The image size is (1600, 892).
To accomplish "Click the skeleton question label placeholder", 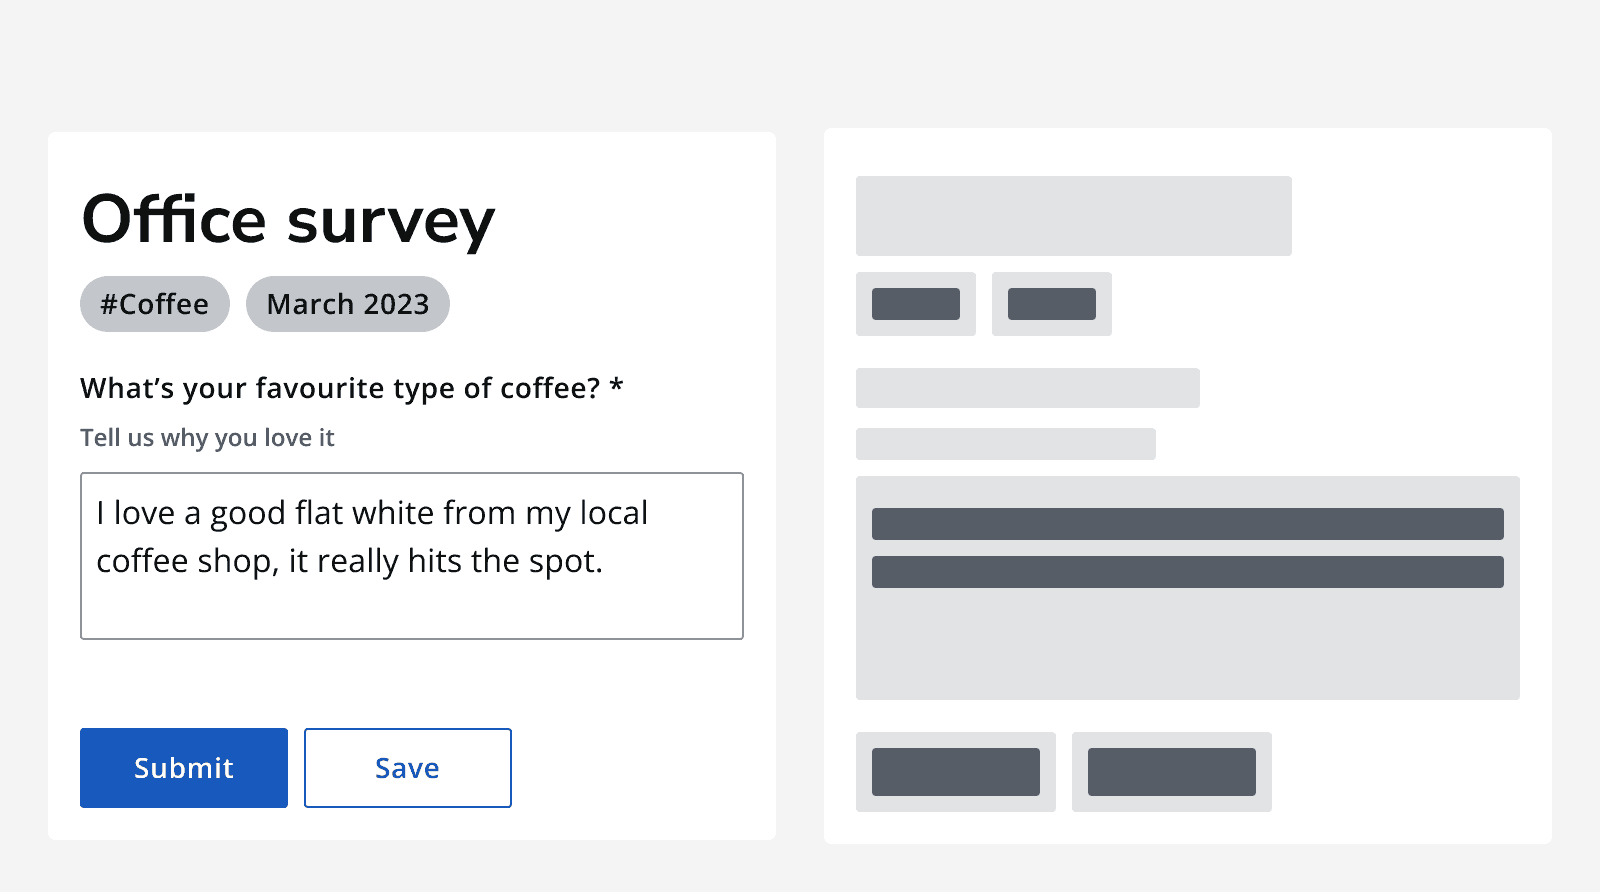I will click(1028, 388).
